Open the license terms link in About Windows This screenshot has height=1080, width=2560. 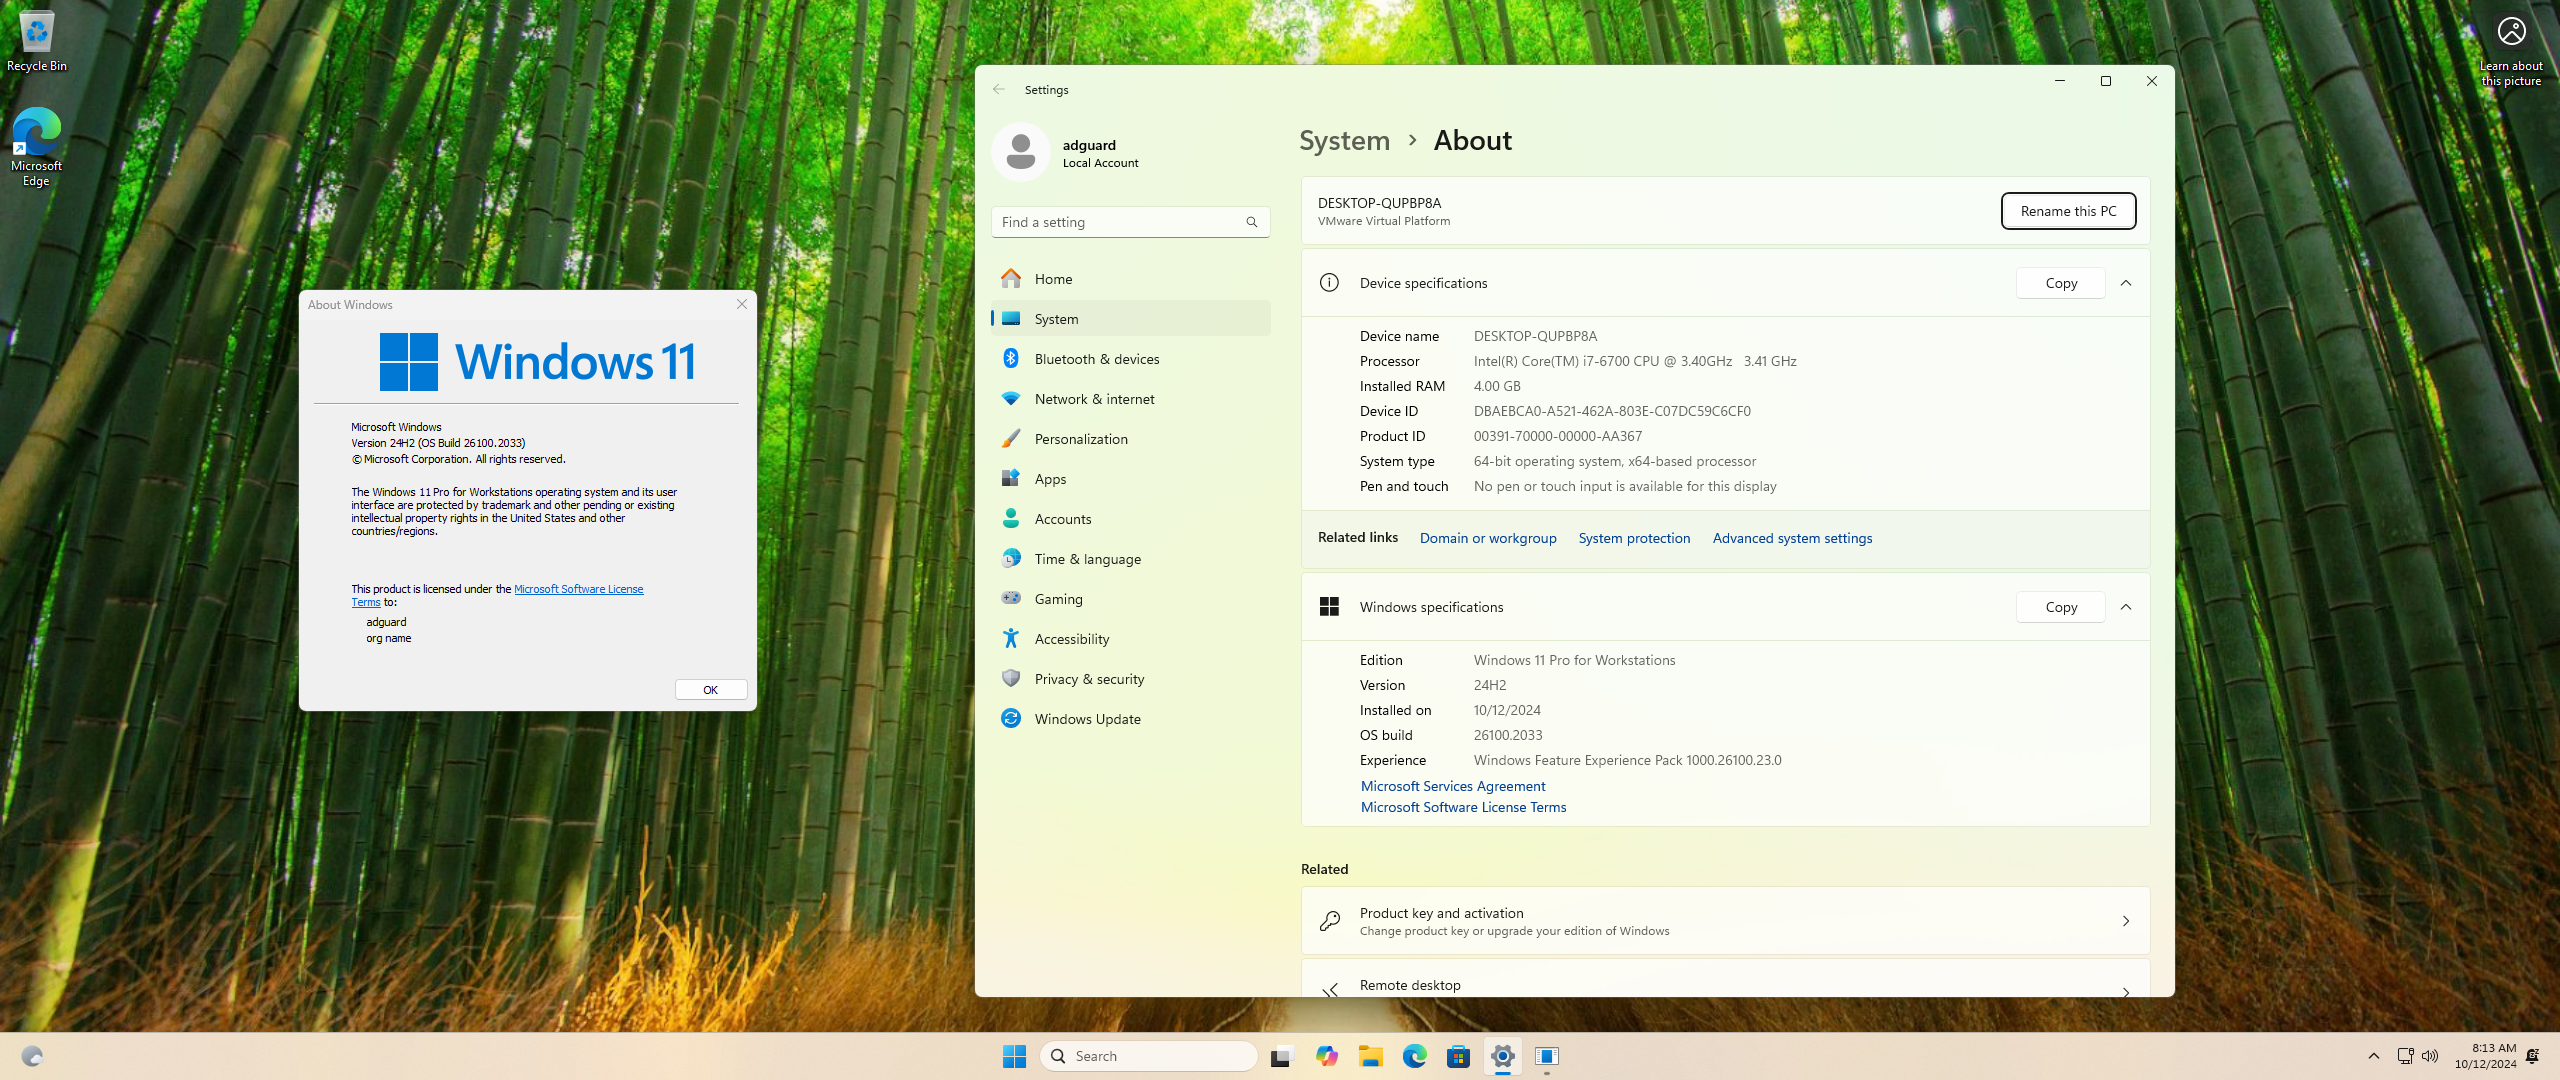[x=578, y=589]
